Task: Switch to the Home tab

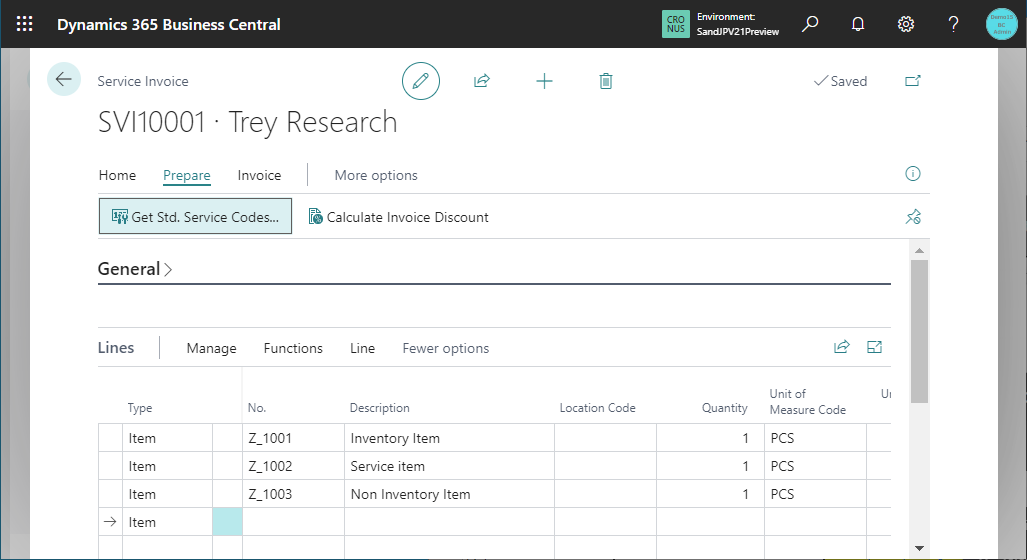Action: [117, 175]
